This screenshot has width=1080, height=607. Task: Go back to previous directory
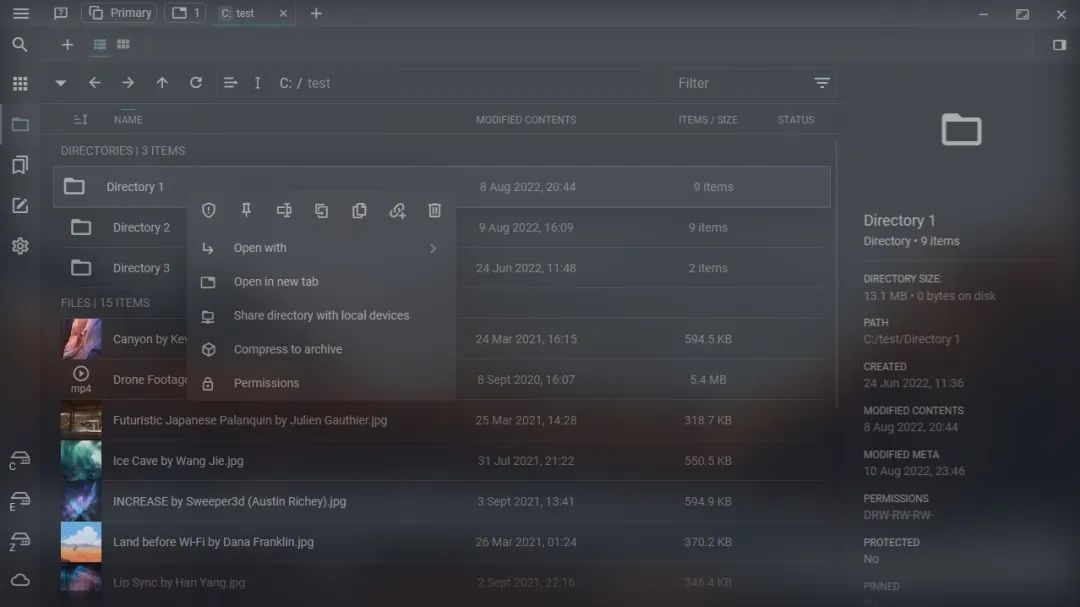(94, 83)
